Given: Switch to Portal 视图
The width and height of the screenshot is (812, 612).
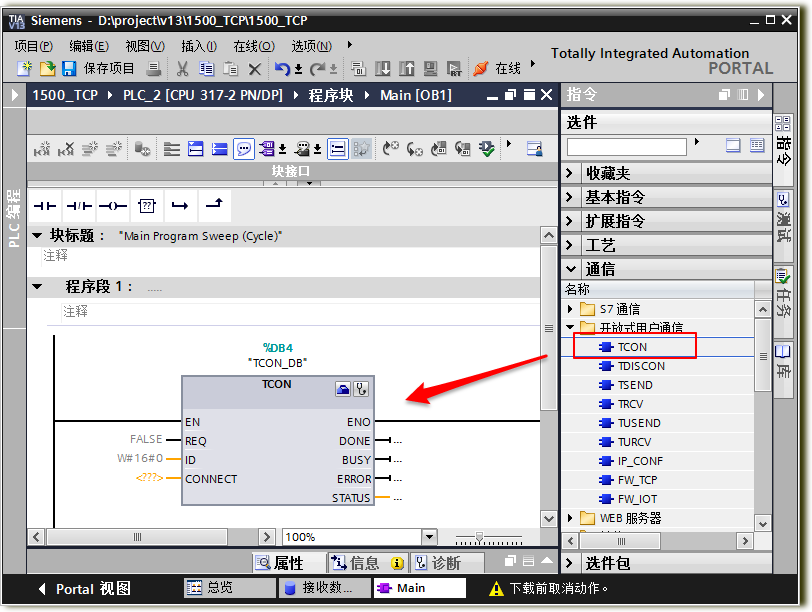Looking at the screenshot, I should click(85, 589).
